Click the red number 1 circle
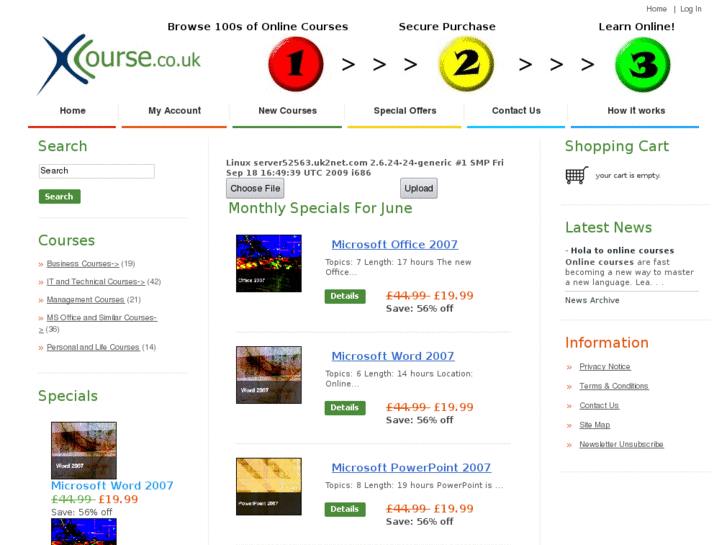727x545 pixels. pyautogui.click(x=296, y=64)
